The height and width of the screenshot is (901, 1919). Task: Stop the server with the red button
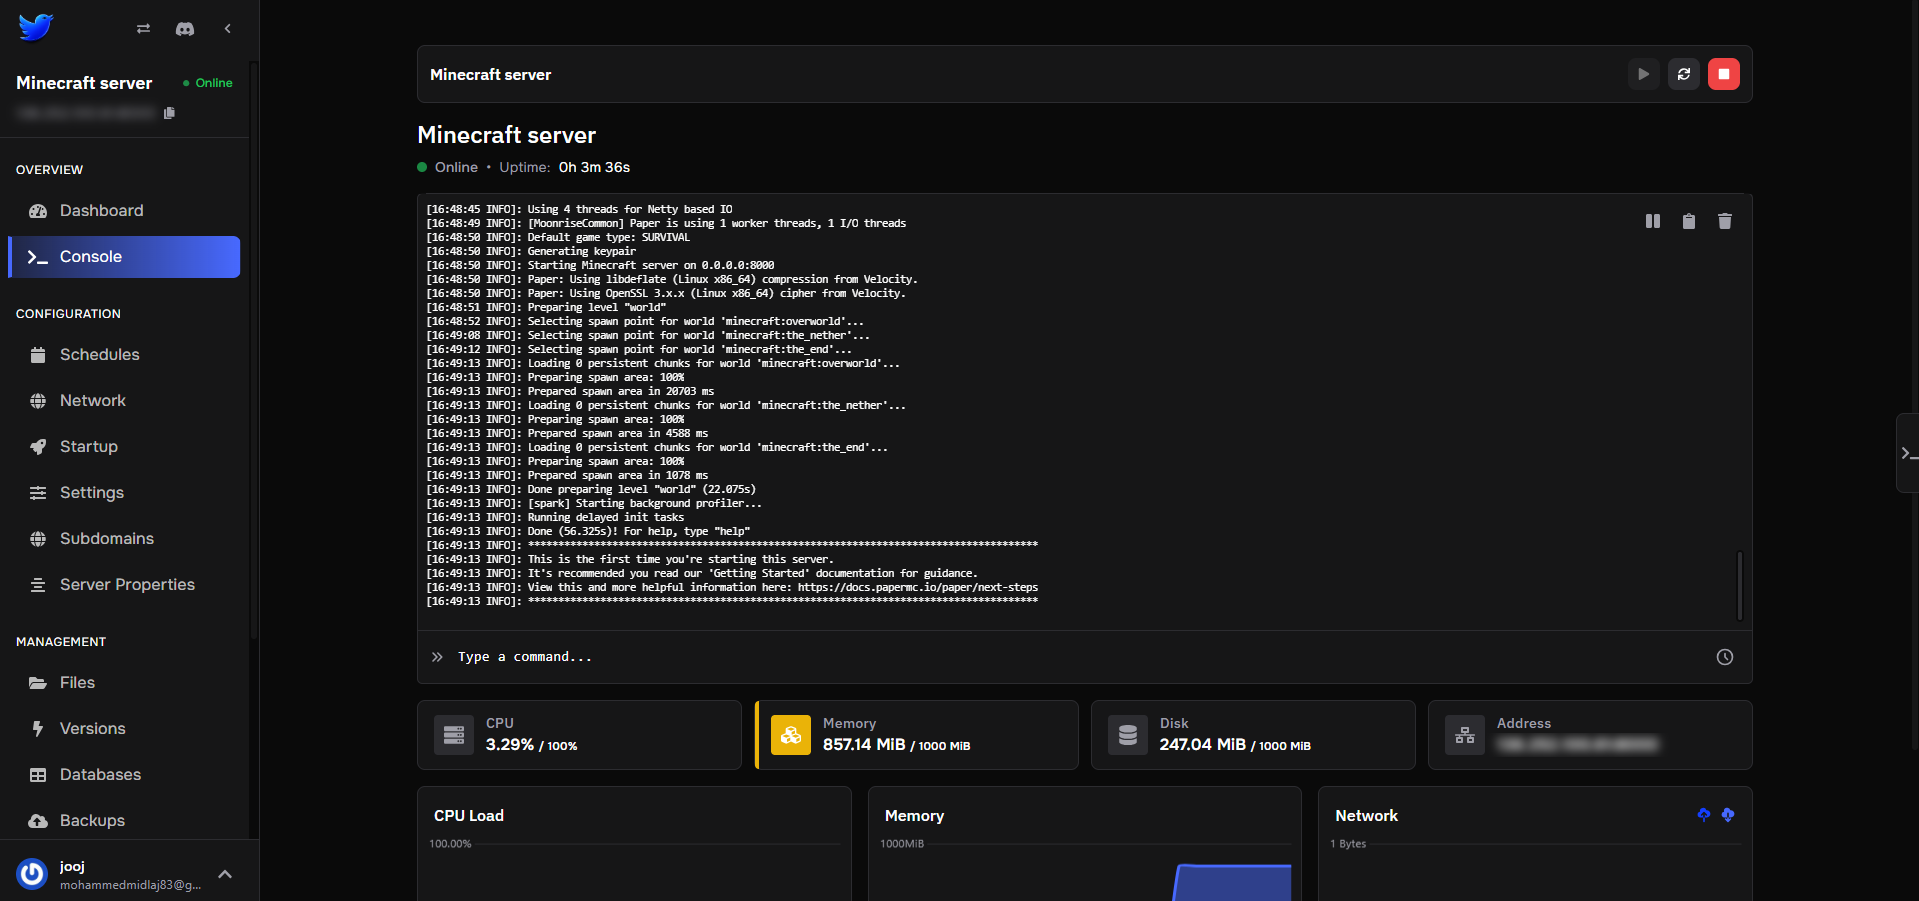pos(1724,74)
